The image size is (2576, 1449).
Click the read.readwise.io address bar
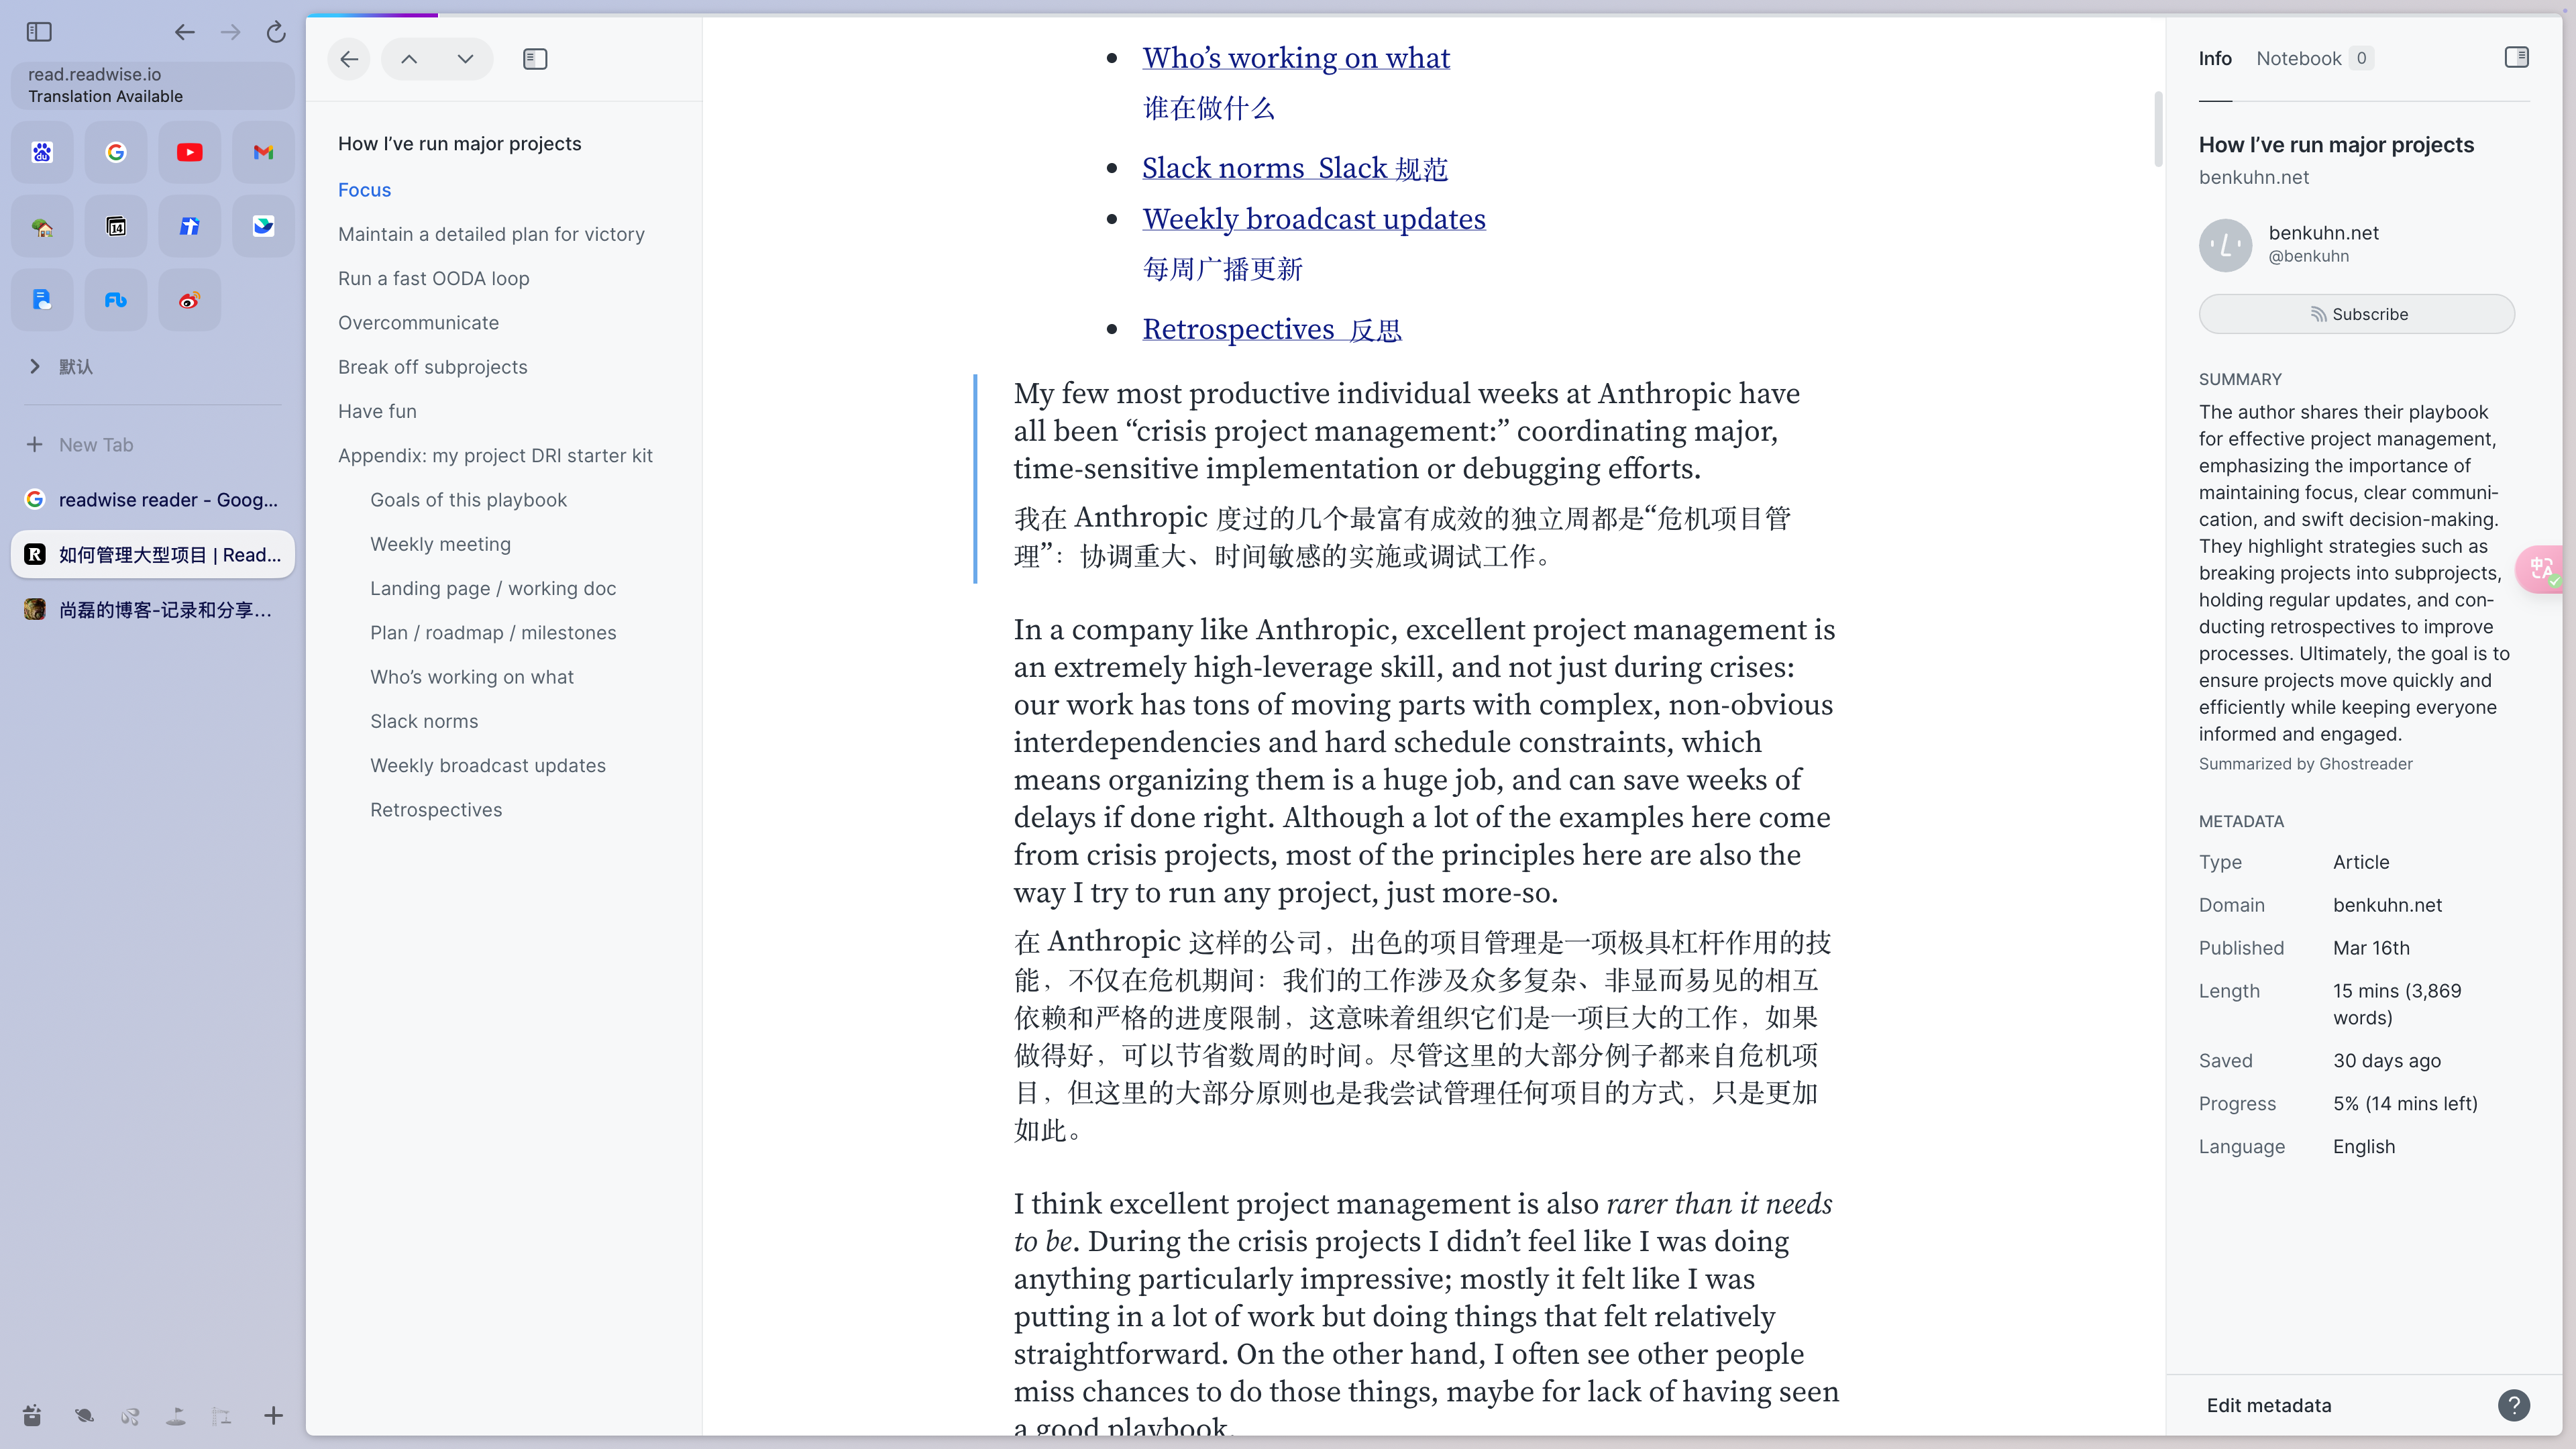[x=153, y=85]
